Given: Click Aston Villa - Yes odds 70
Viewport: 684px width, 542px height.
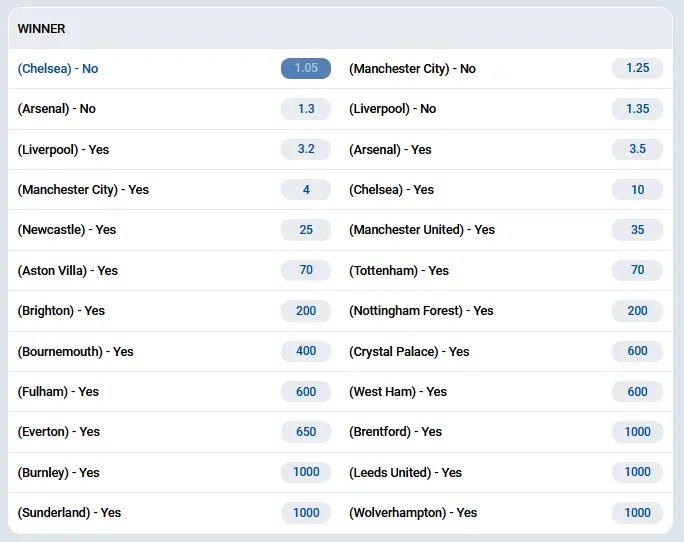Looking at the screenshot, I should tap(306, 270).
